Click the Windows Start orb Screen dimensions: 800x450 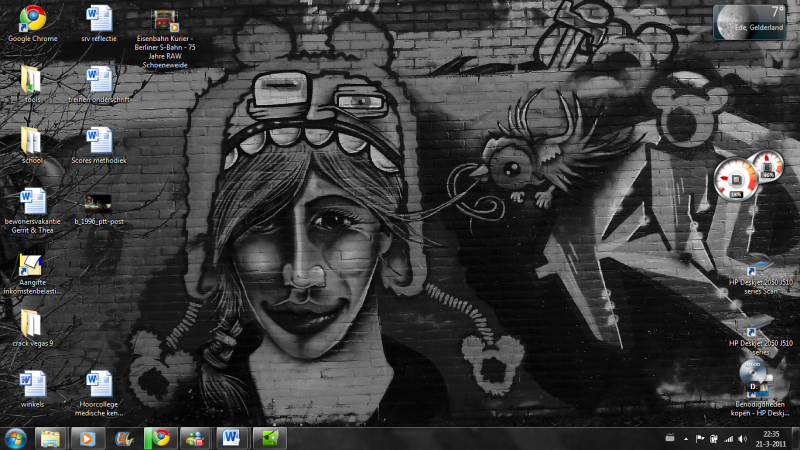click(16, 438)
